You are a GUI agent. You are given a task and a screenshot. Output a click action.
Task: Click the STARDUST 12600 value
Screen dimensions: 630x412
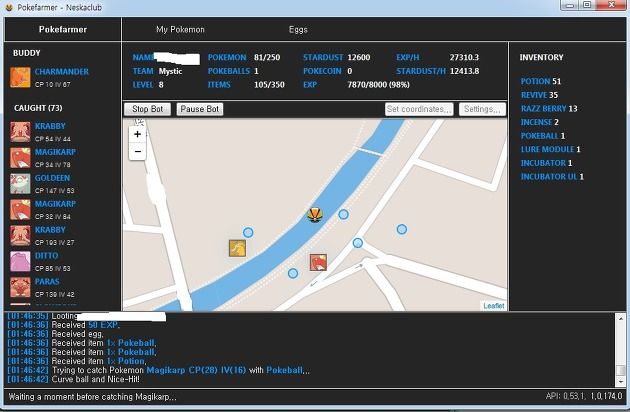click(359, 57)
